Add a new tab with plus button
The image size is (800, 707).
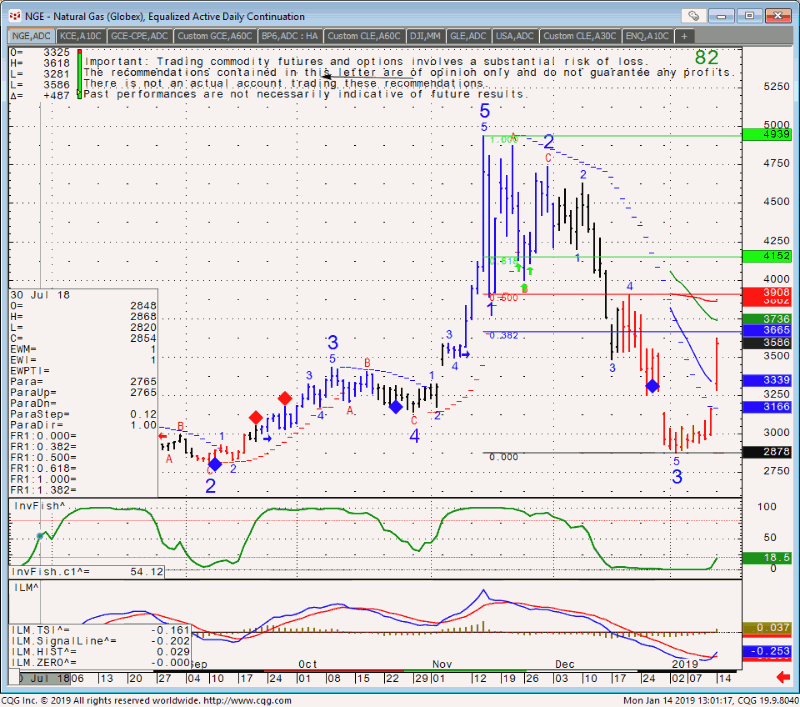[684, 36]
